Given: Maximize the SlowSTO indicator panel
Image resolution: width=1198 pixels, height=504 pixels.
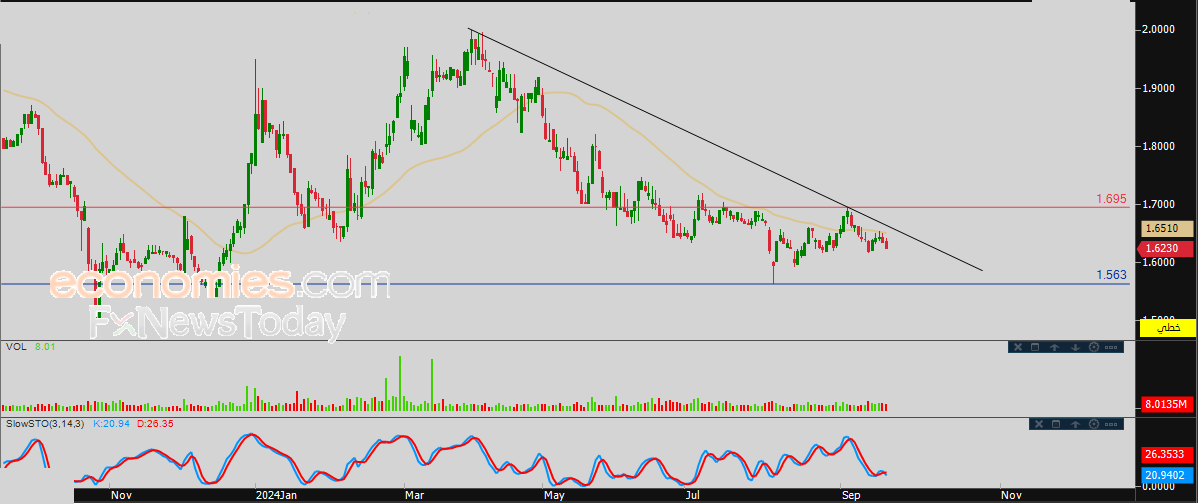Looking at the screenshot, I should (1057, 424).
